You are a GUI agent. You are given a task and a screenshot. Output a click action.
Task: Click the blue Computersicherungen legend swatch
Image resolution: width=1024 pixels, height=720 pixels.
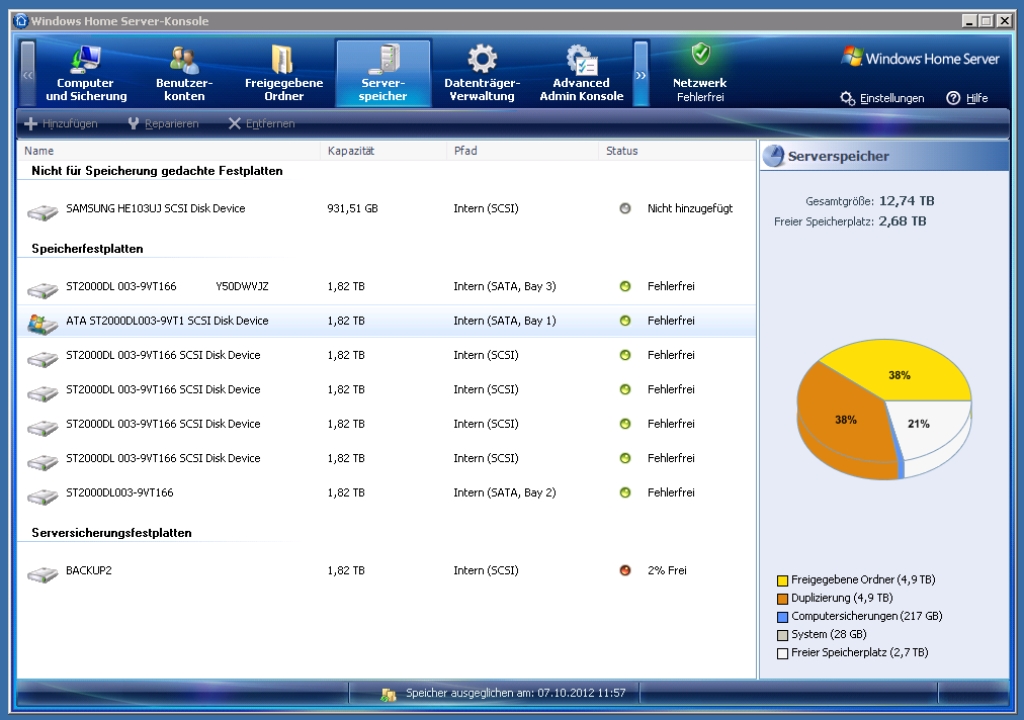[x=782, y=617]
